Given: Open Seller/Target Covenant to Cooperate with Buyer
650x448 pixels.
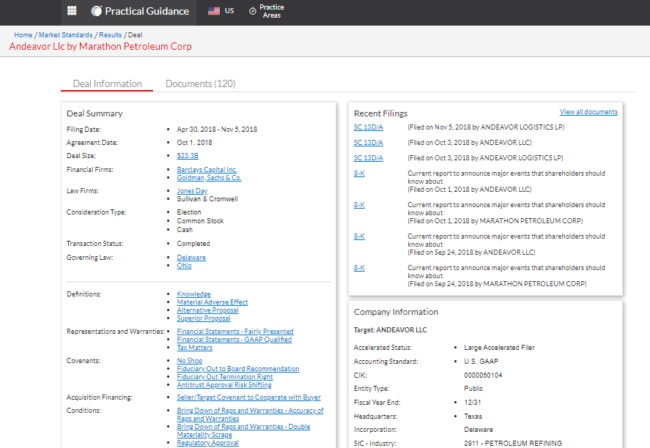Looking at the screenshot, I should coord(249,397).
